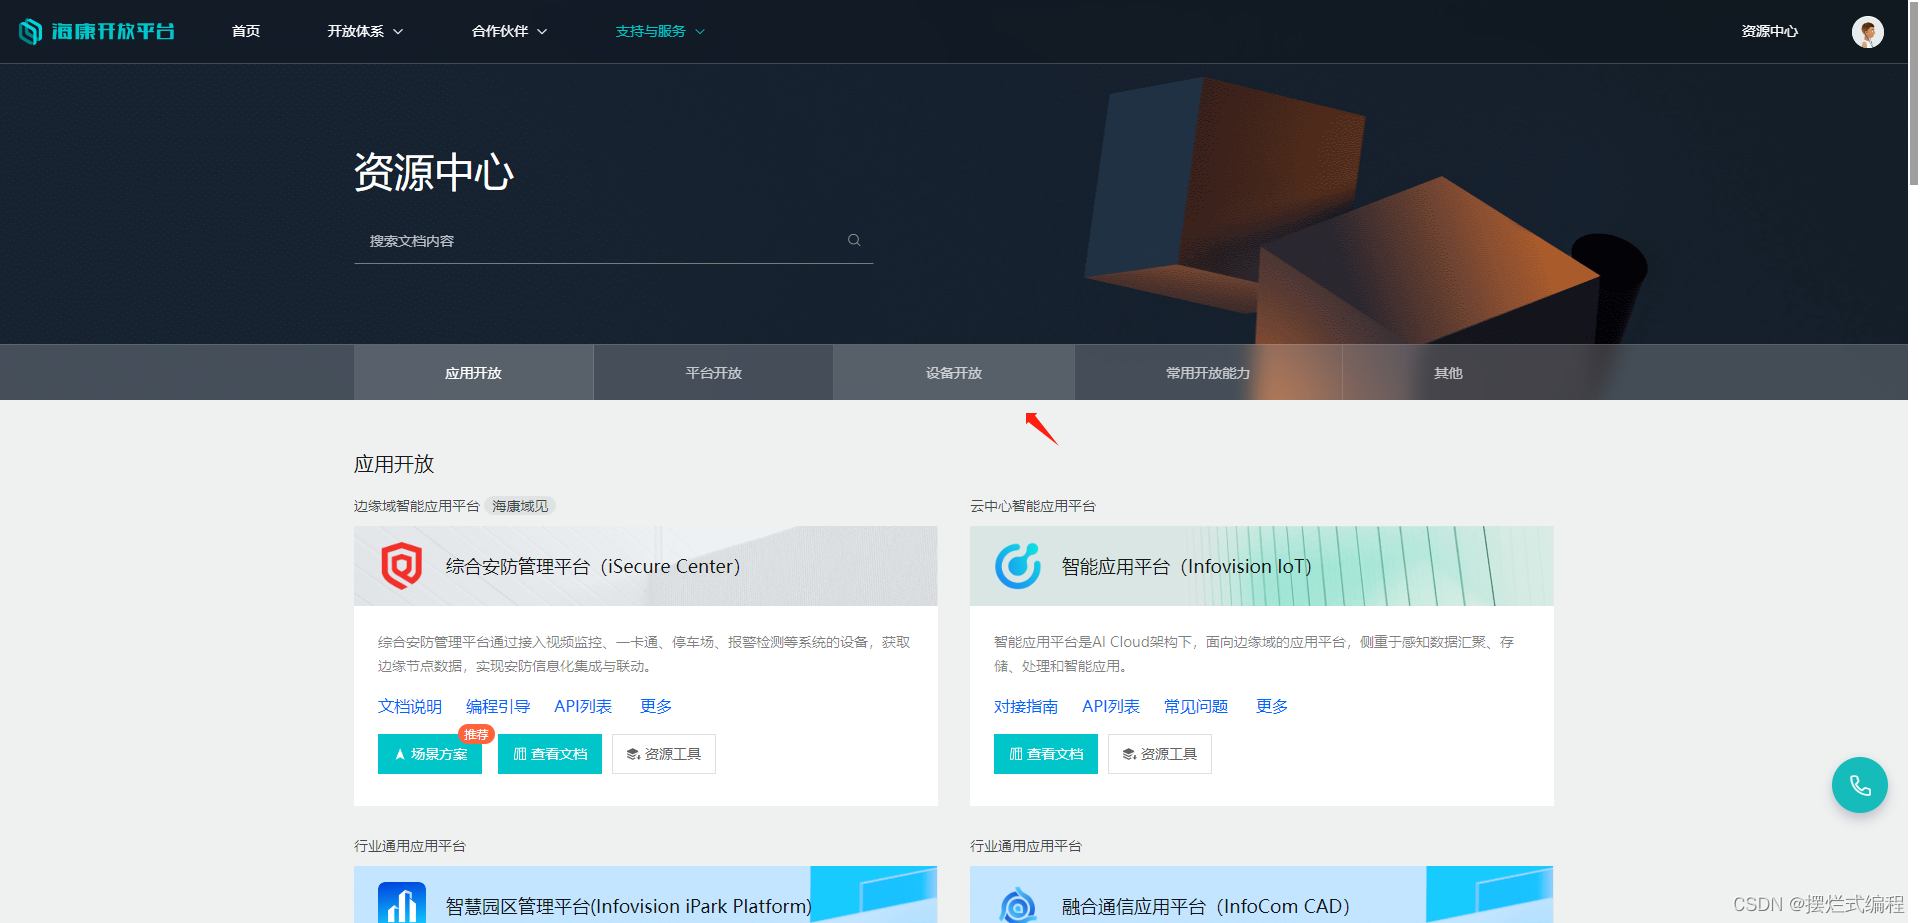Click 资源工具 button for Infovision IoT

point(1160,754)
